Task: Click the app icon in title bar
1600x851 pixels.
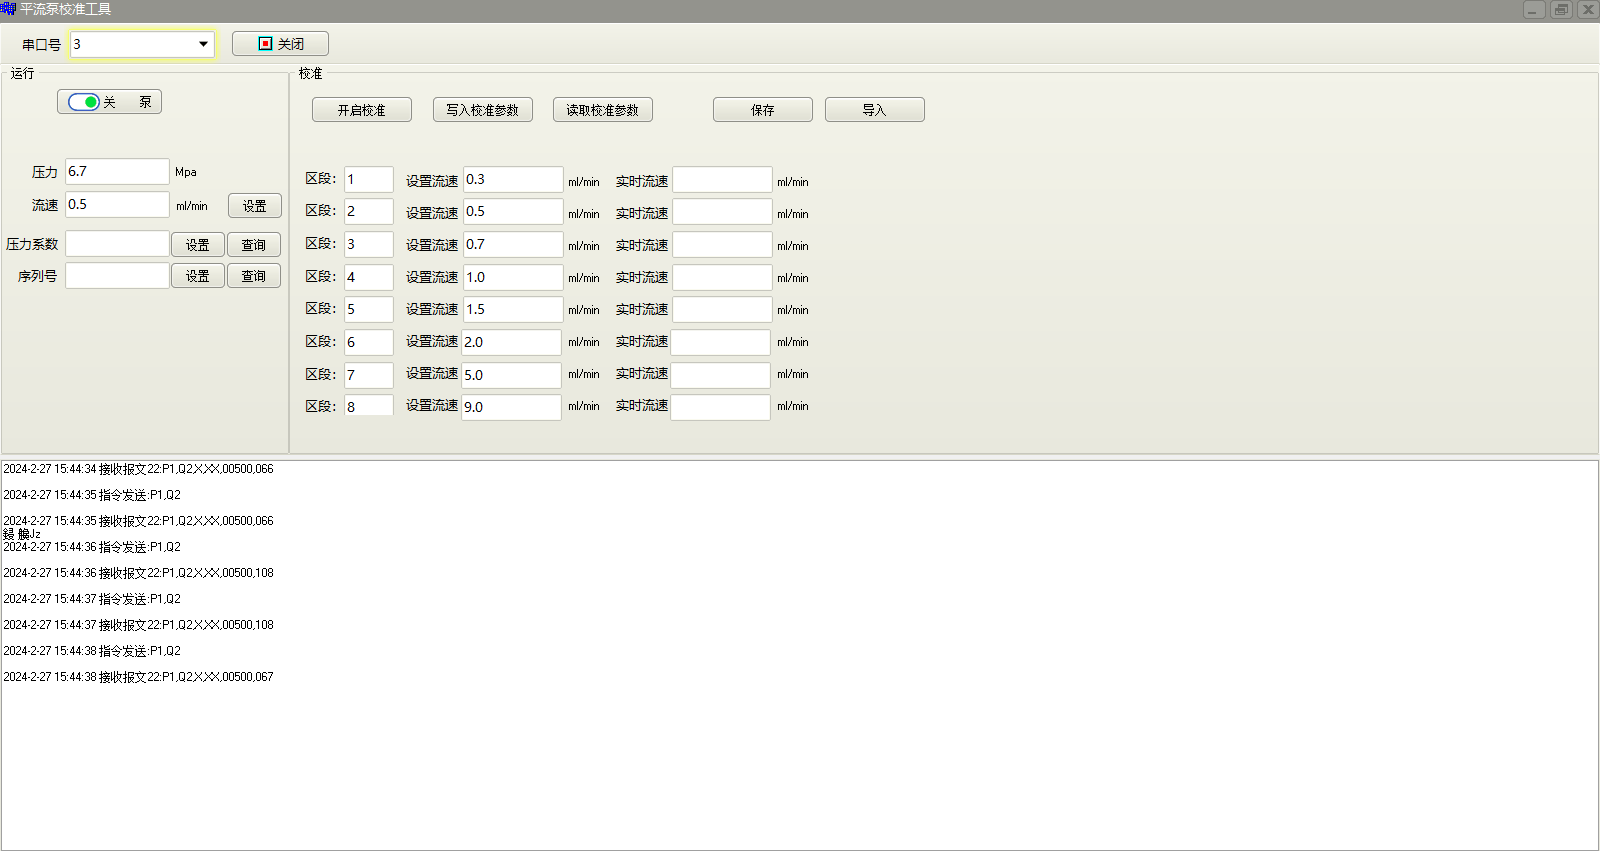Action: [x=9, y=9]
